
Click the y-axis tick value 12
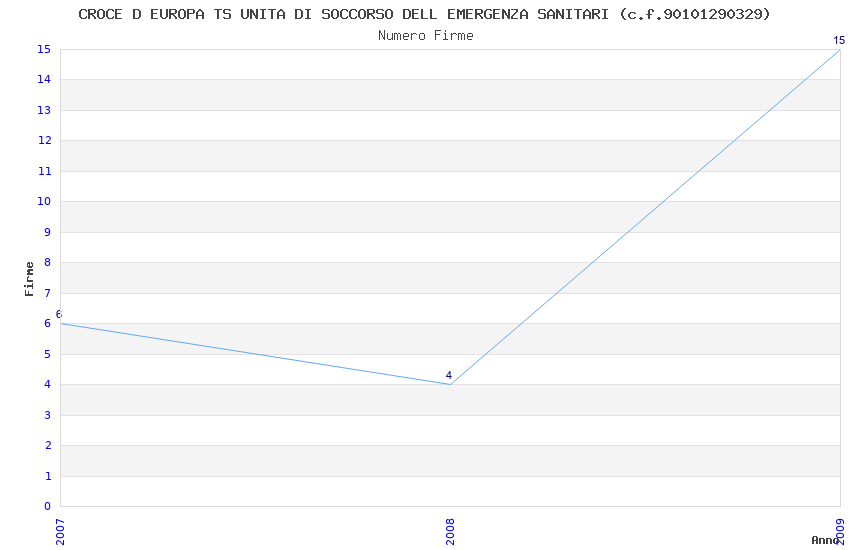[44, 140]
